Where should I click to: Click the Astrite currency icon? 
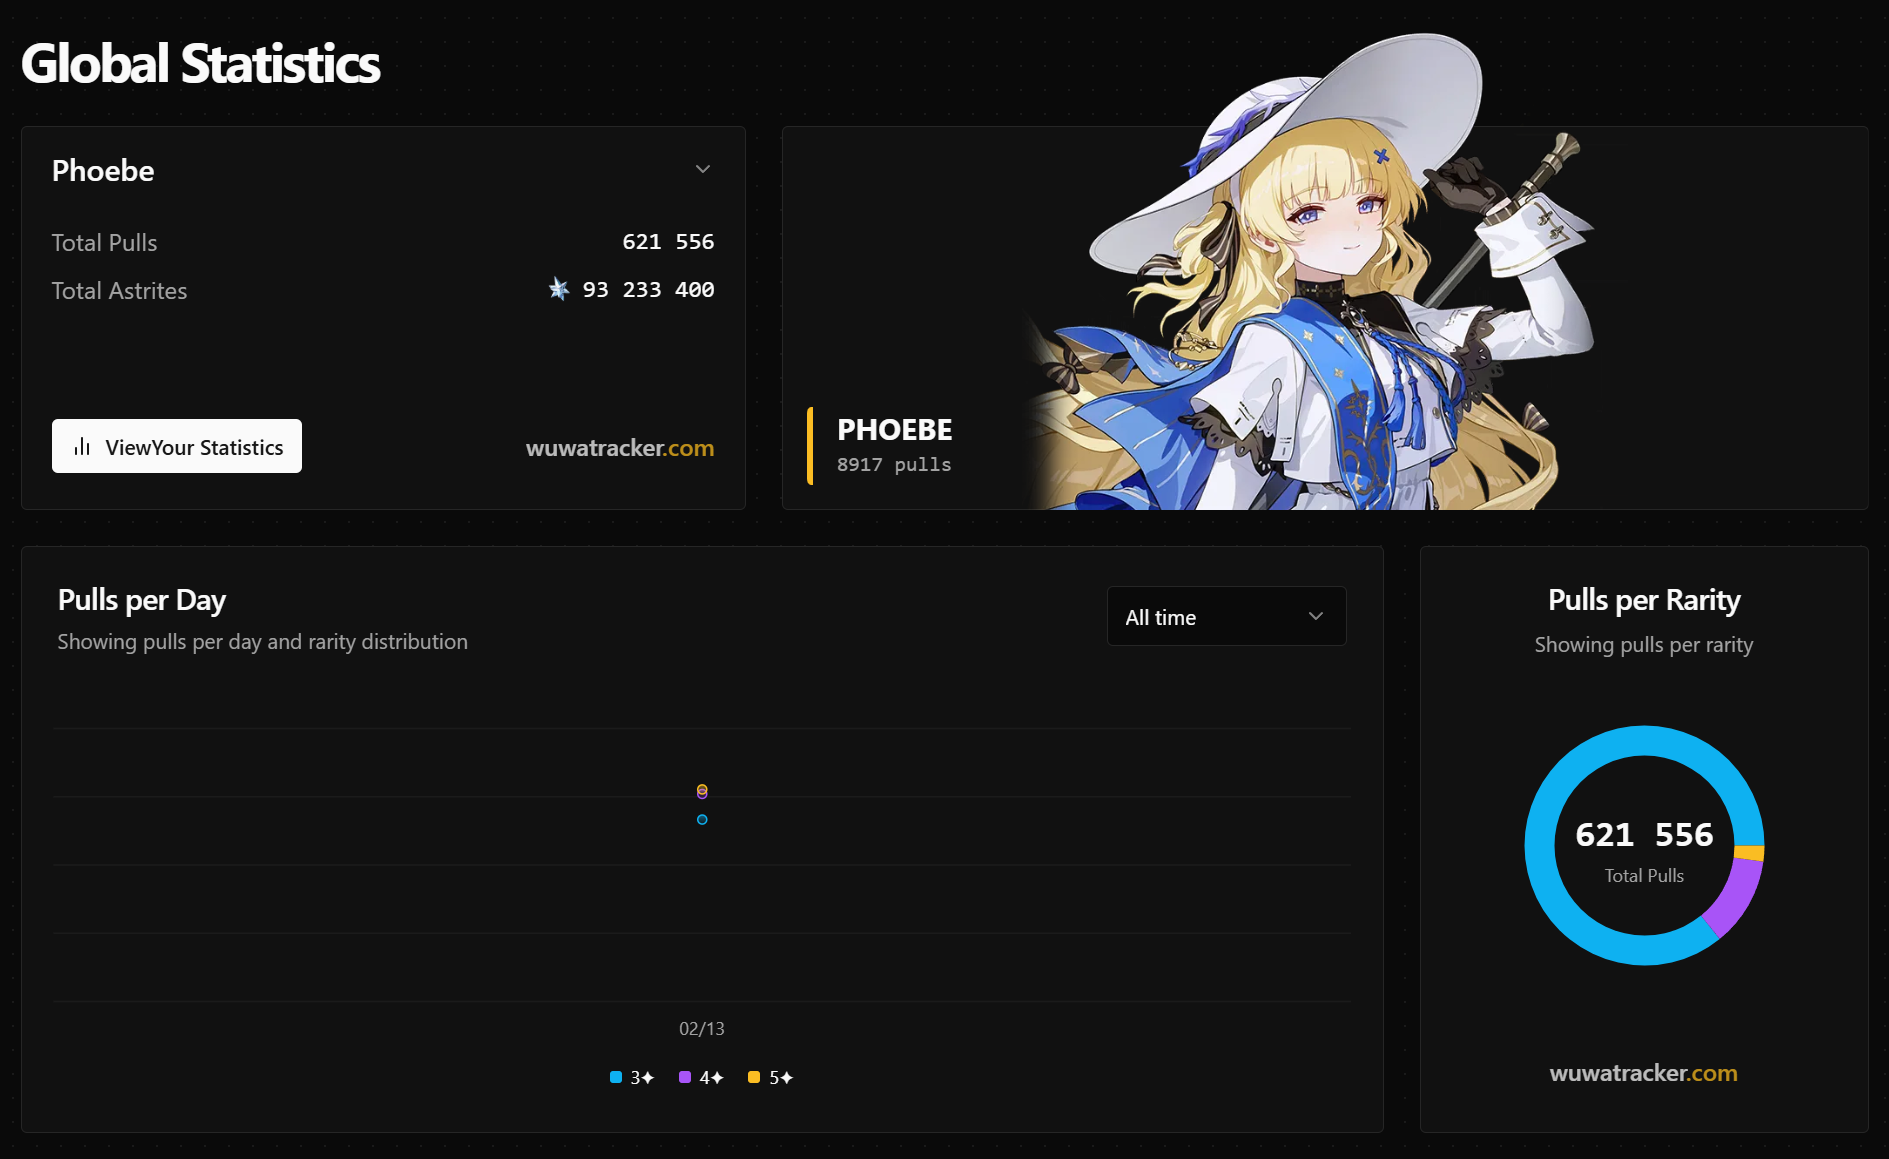pos(559,289)
